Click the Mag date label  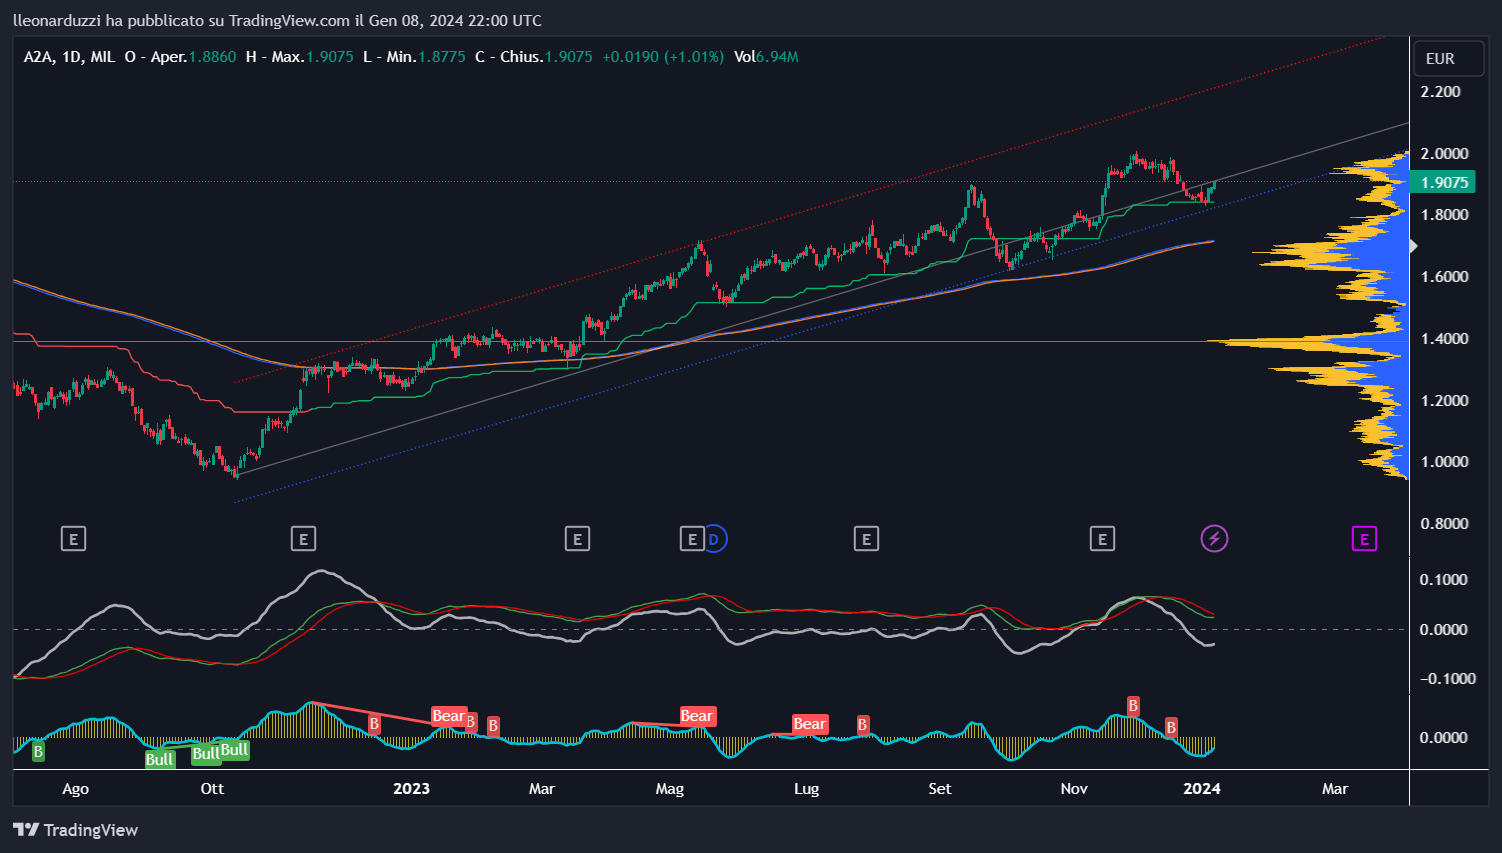coord(670,789)
